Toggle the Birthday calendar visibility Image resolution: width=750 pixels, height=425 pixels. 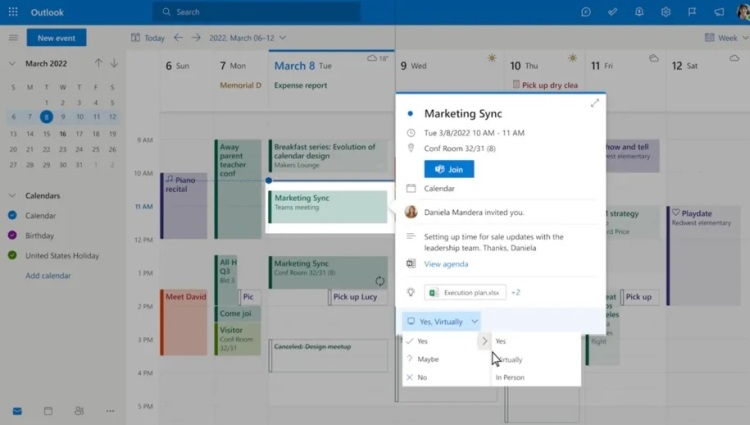point(12,236)
